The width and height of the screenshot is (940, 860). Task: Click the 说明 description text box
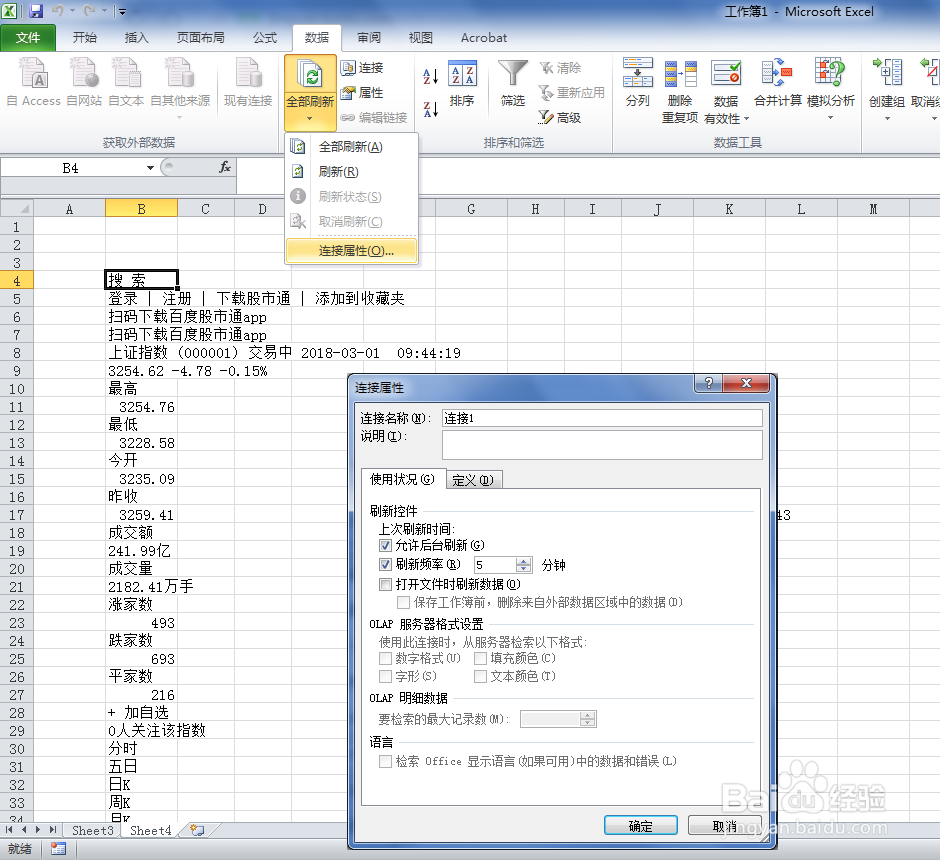point(602,445)
